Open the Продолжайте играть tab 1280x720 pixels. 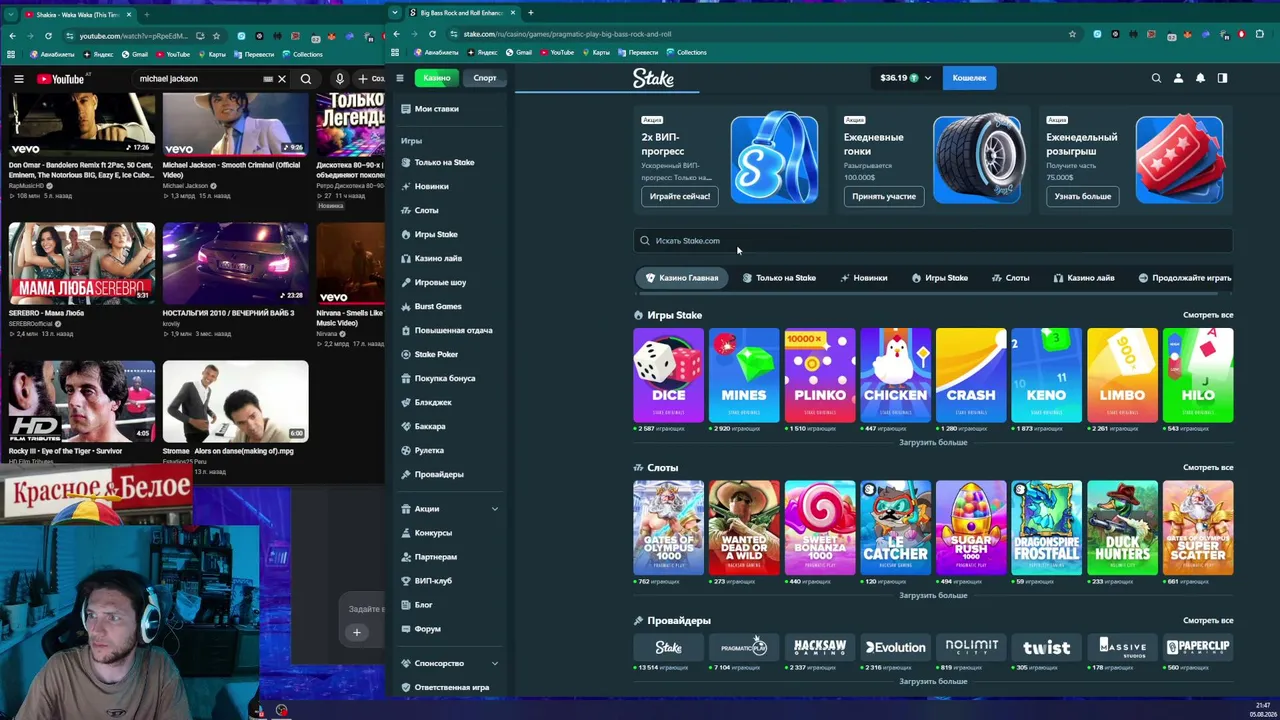(1185, 278)
